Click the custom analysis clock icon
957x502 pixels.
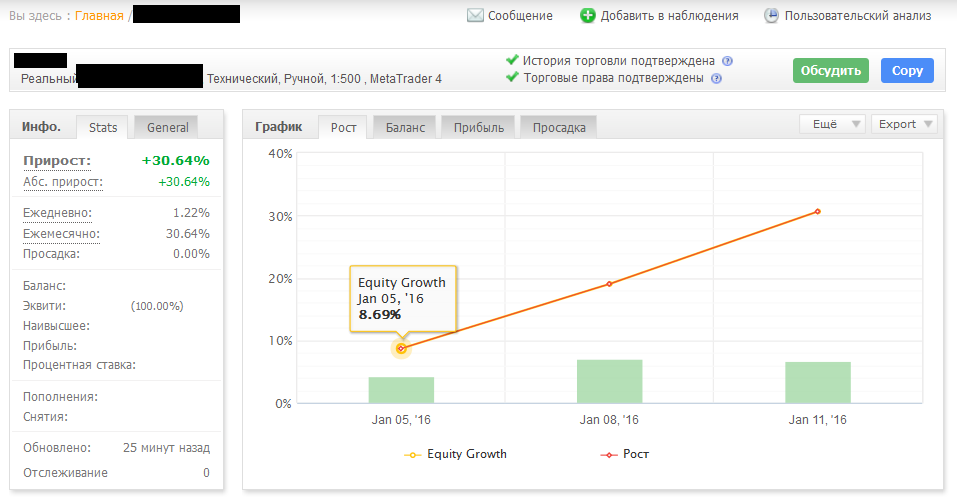coord(771,16)
